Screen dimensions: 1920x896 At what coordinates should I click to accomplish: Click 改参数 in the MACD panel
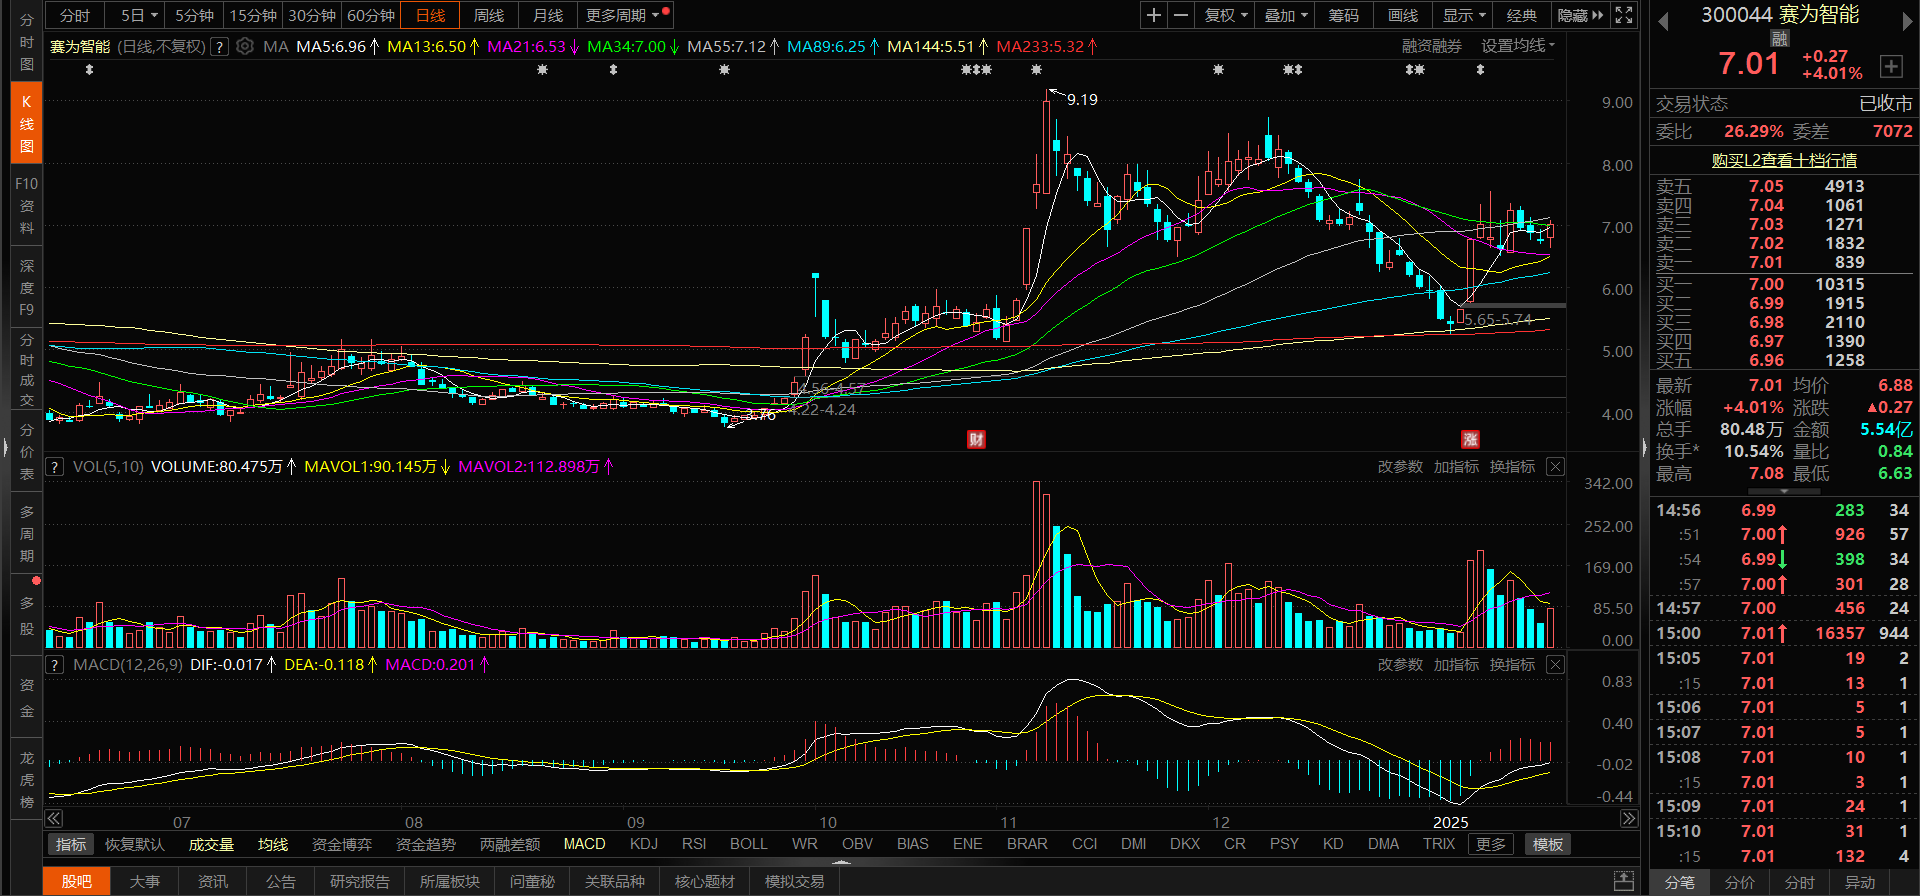click(x=1399, y=665)
